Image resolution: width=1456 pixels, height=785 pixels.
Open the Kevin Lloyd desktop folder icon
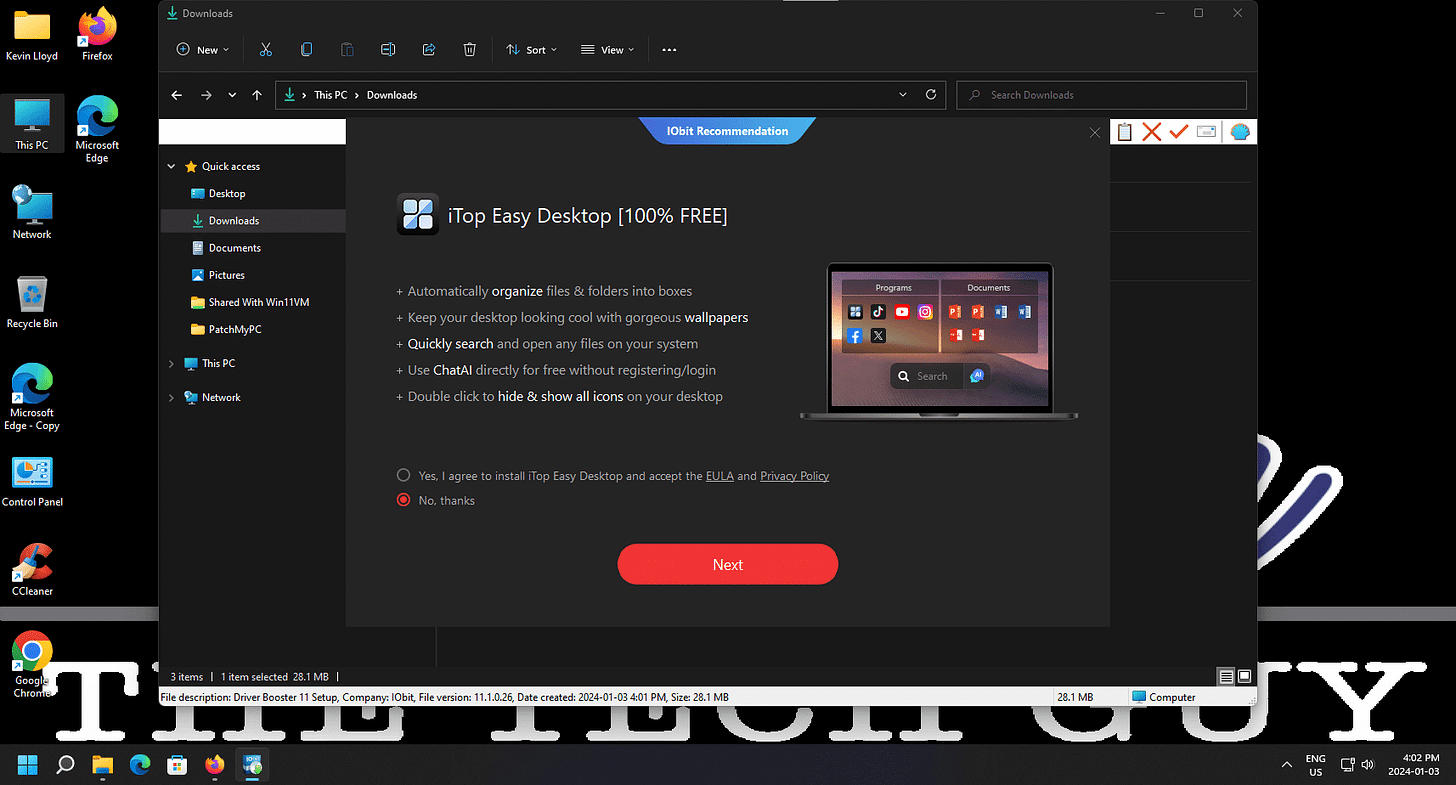click(32, 36)
